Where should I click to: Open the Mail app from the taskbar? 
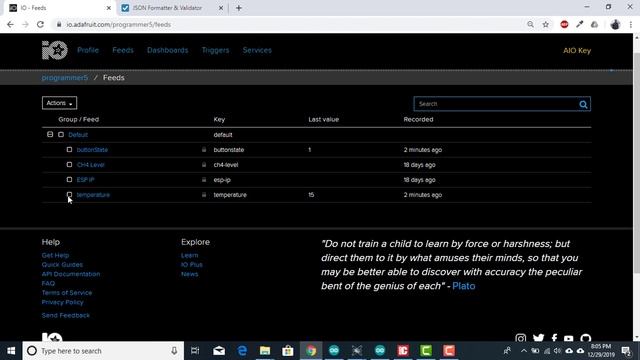pyautogui.click(x=219, y=351)
